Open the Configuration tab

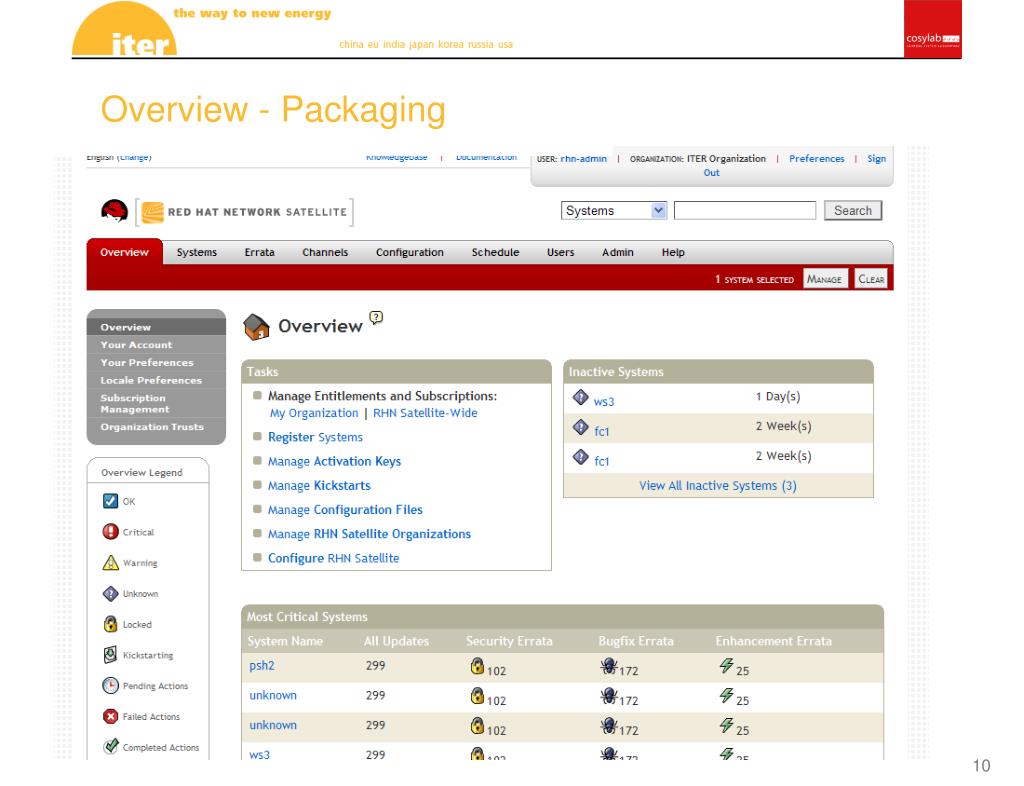[x=409, y=252]
